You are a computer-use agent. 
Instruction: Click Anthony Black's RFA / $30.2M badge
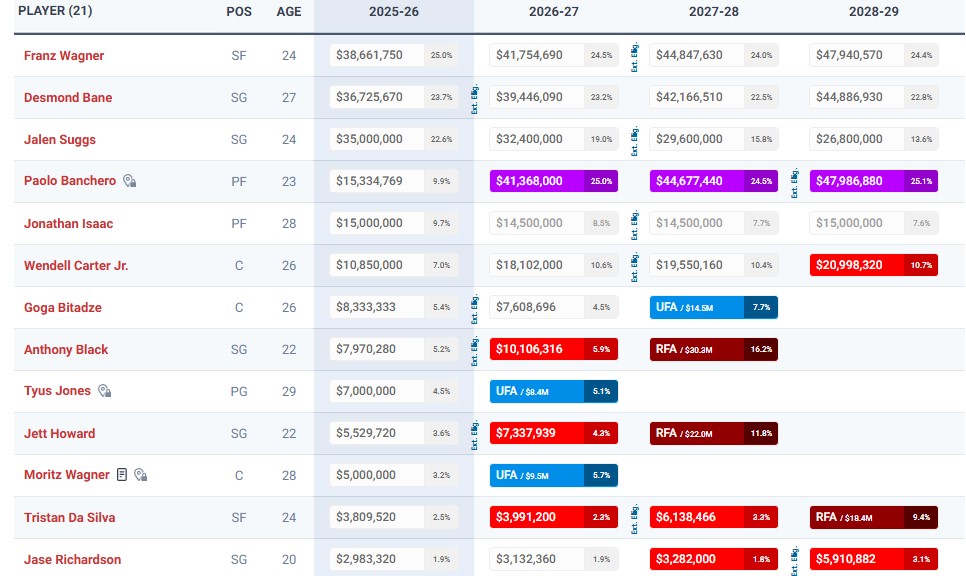pos(713,349)
